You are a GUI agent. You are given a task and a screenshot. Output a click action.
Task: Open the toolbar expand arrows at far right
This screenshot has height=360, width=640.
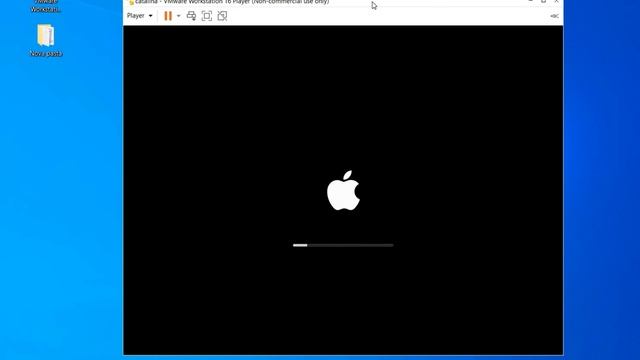coord(554,16)
